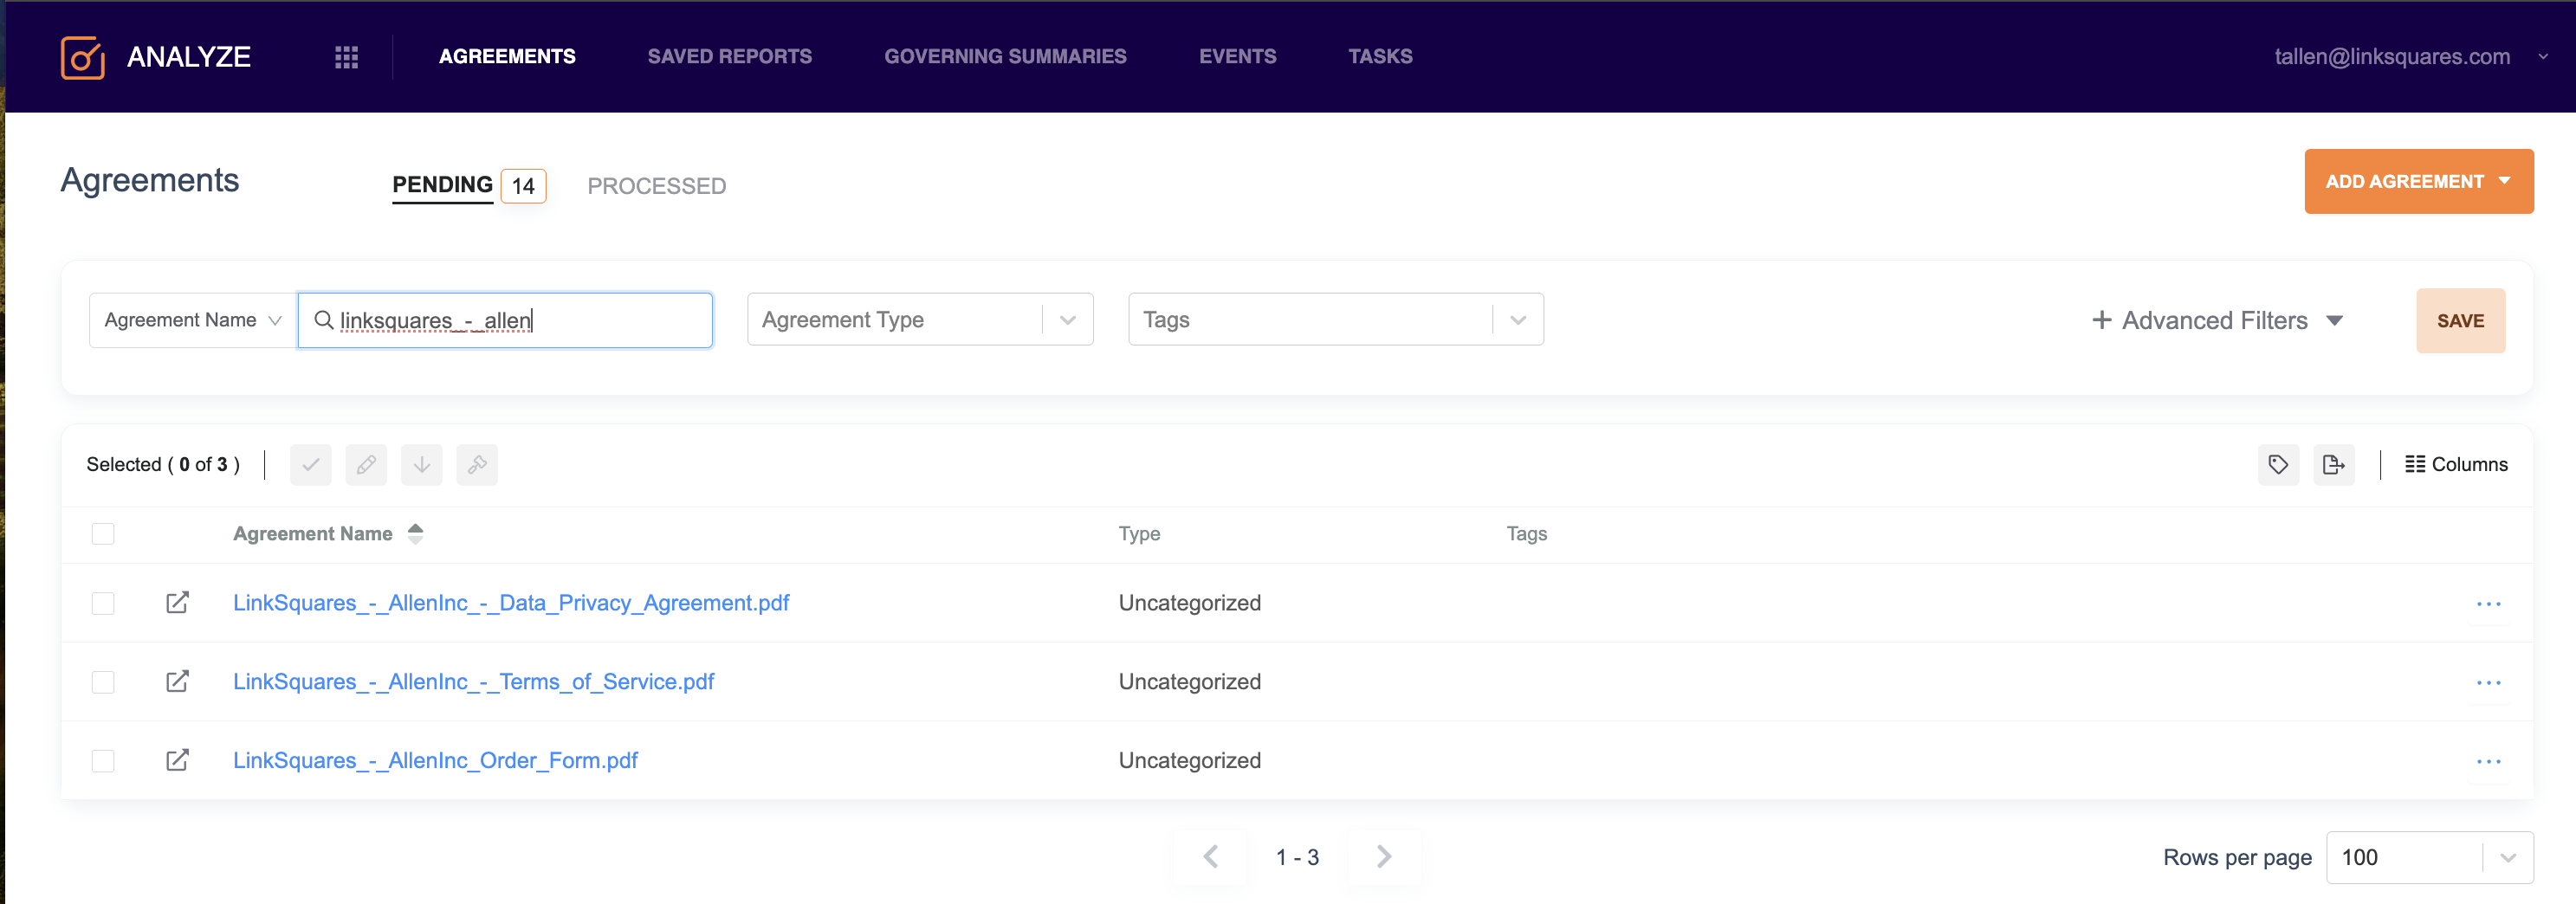
Task: Click Uncategorized in Order_Form row
Action: (x=1189, y=761)
